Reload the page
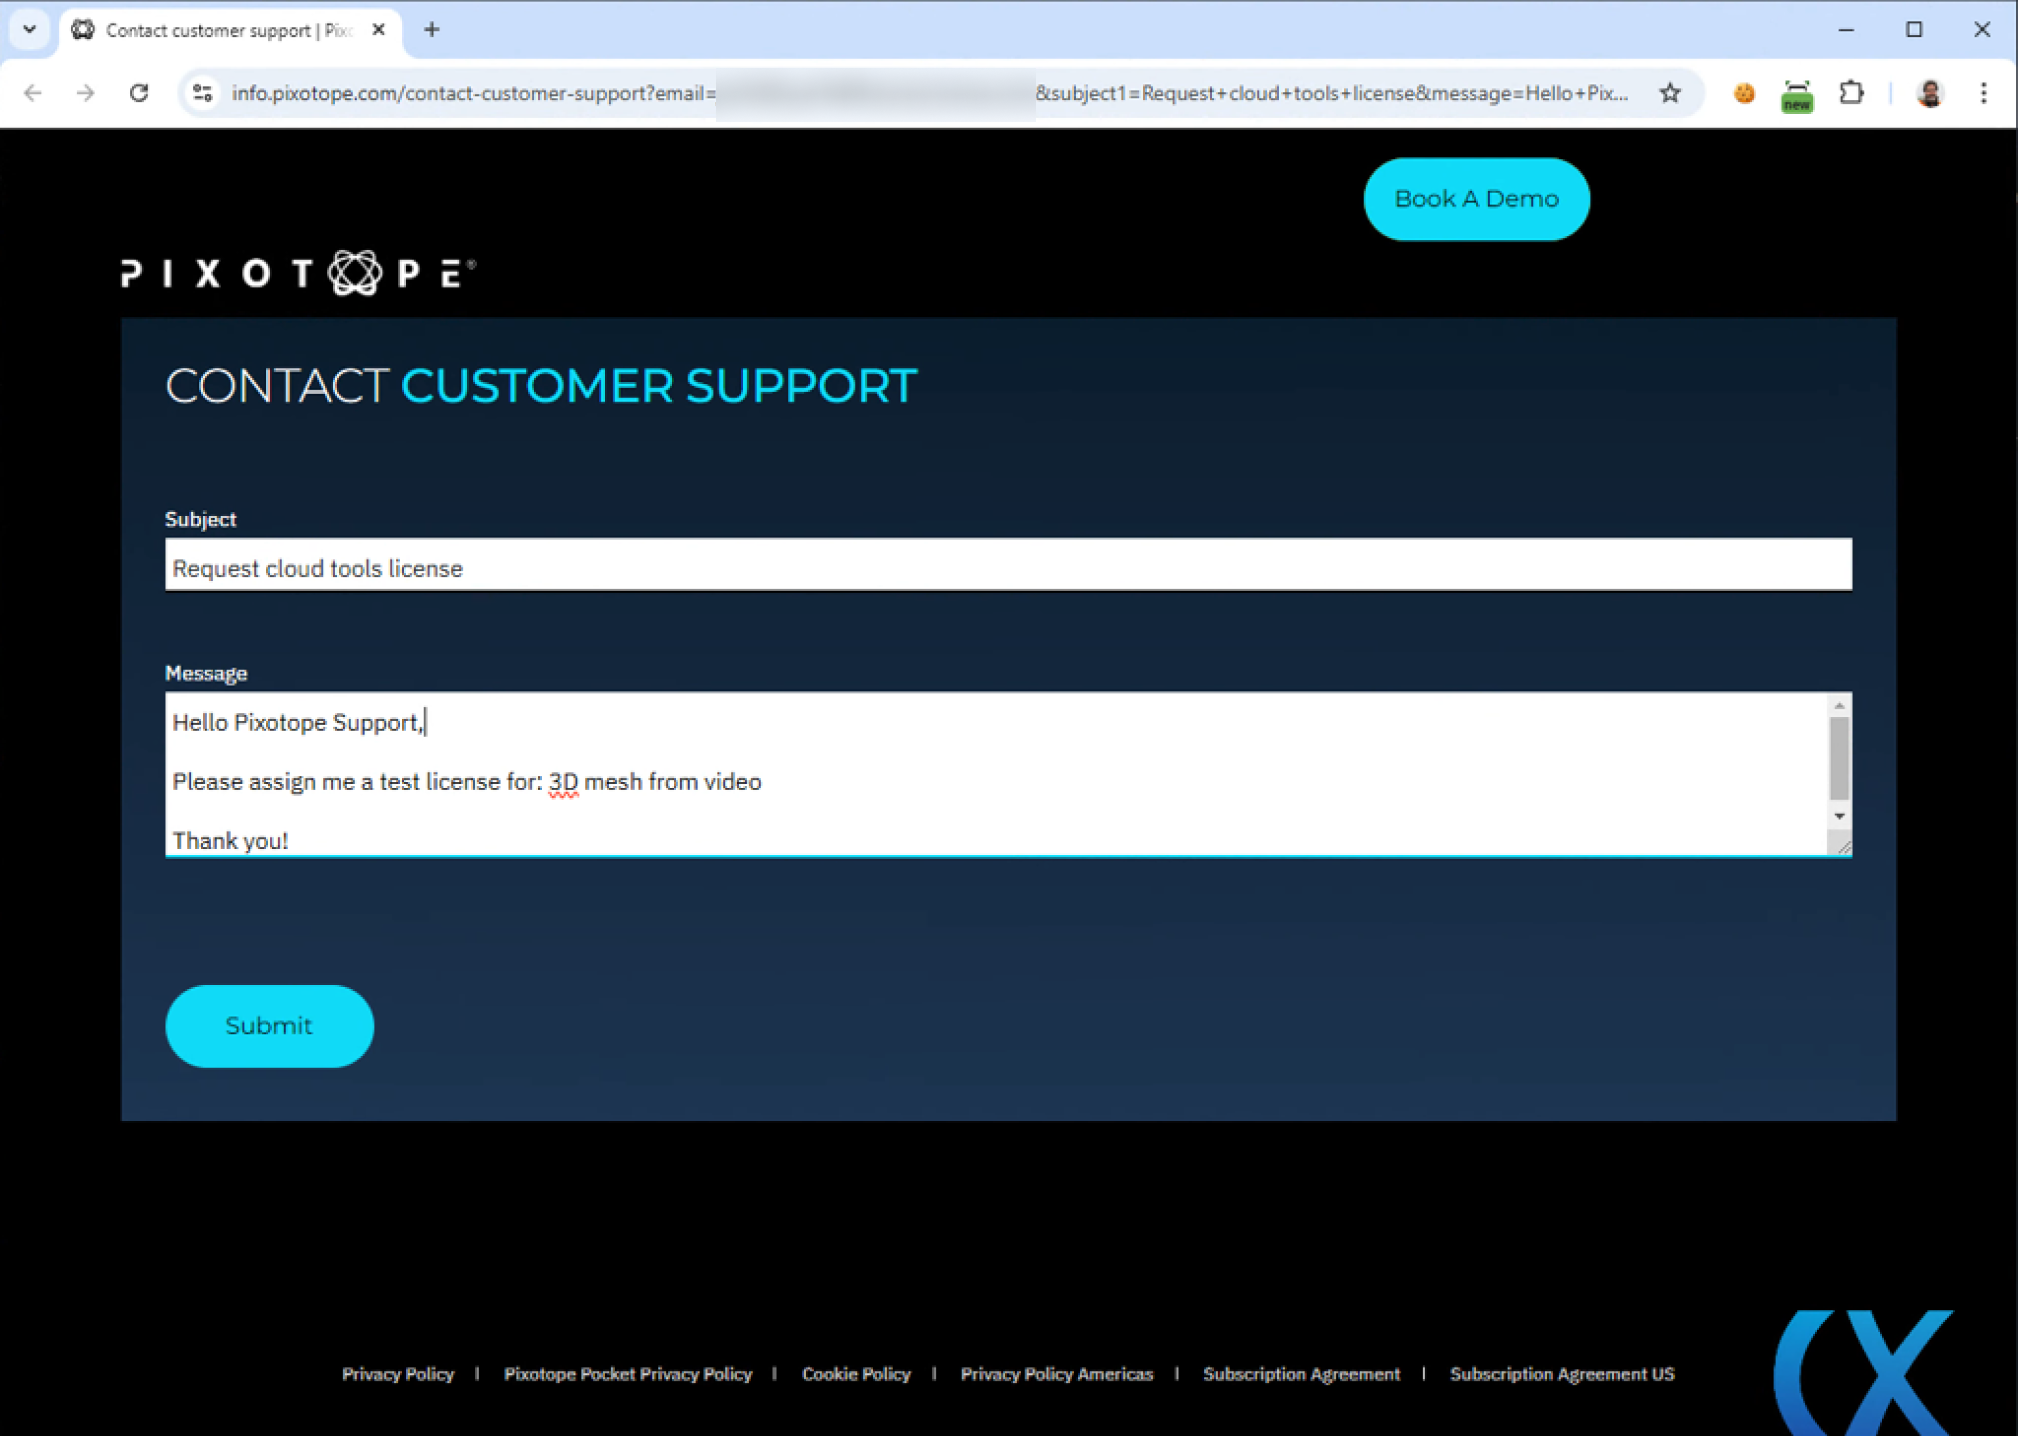Image resolution: width=2018 pixels, height=1436 pixels. coord(139,93)
